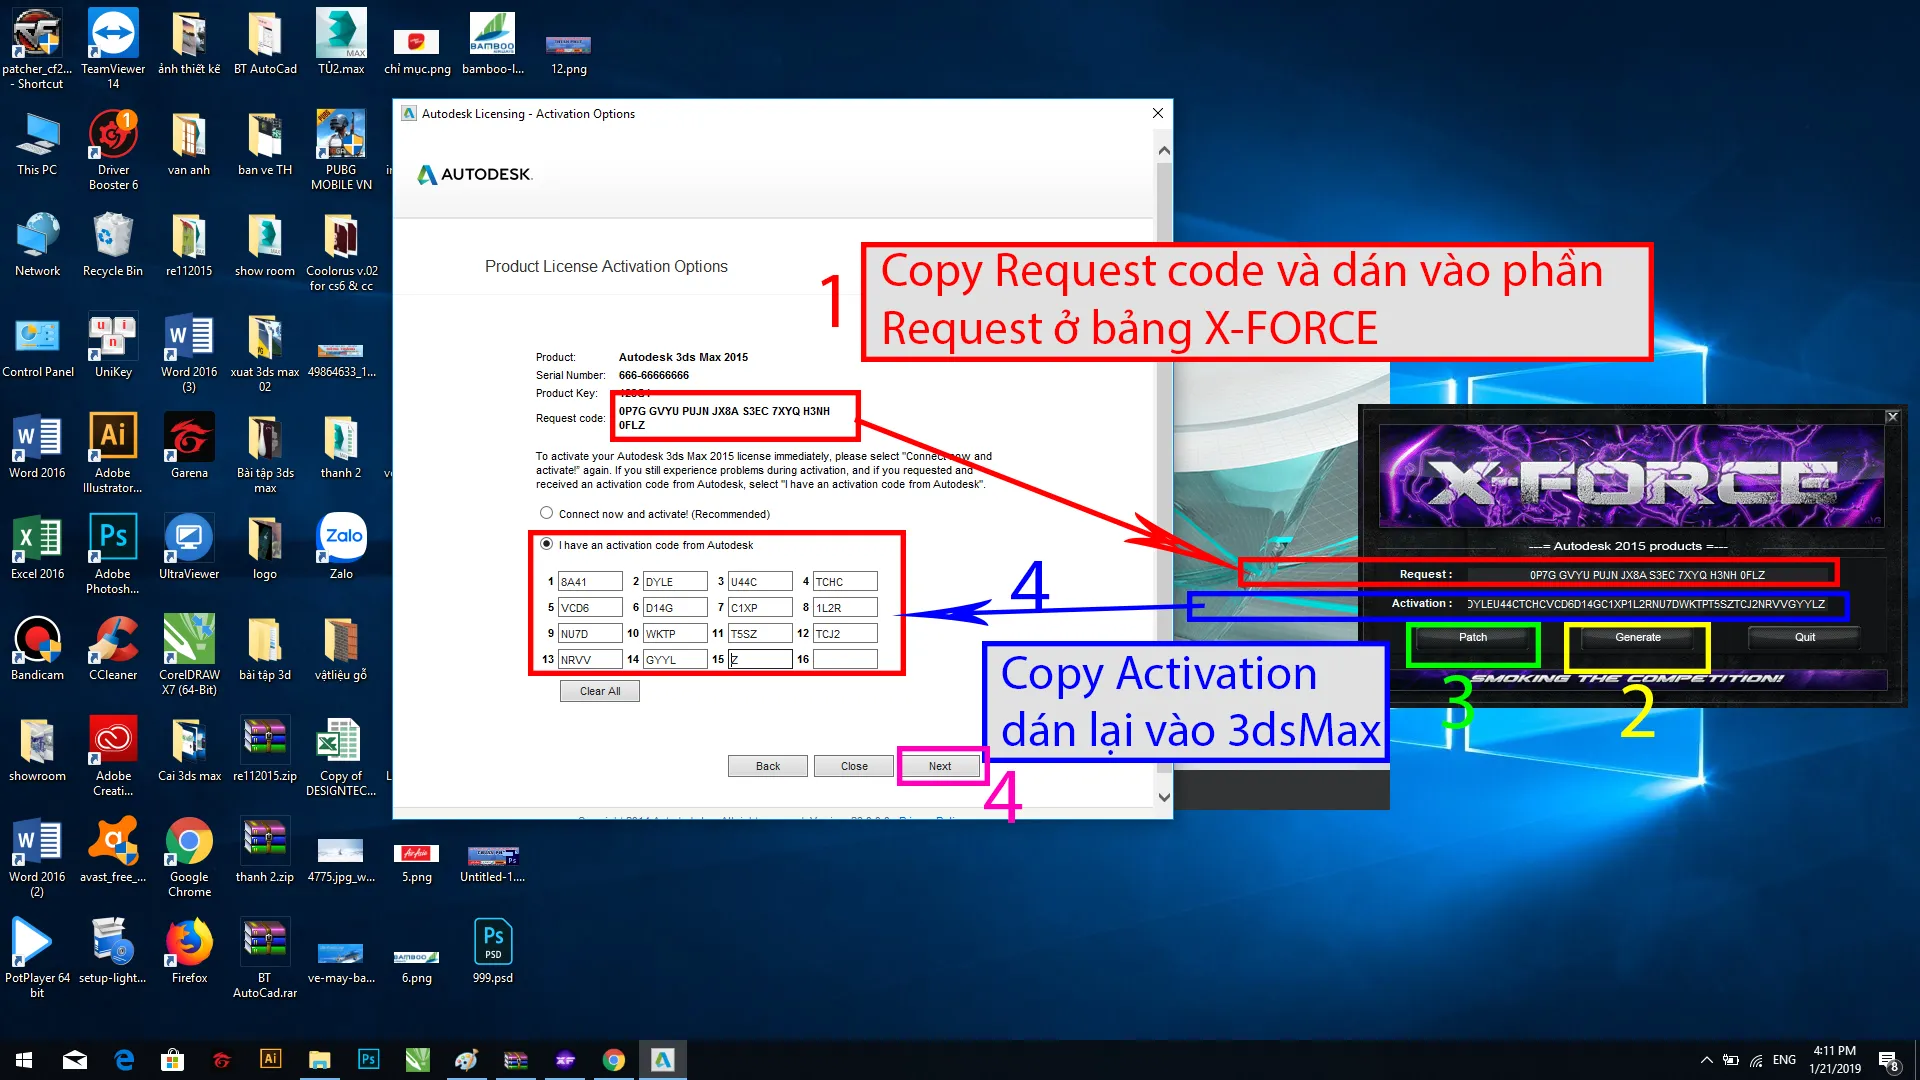Screen dimensions: 1920x1080
Task: Click activation code field number 16
Action: coord(845,659)
